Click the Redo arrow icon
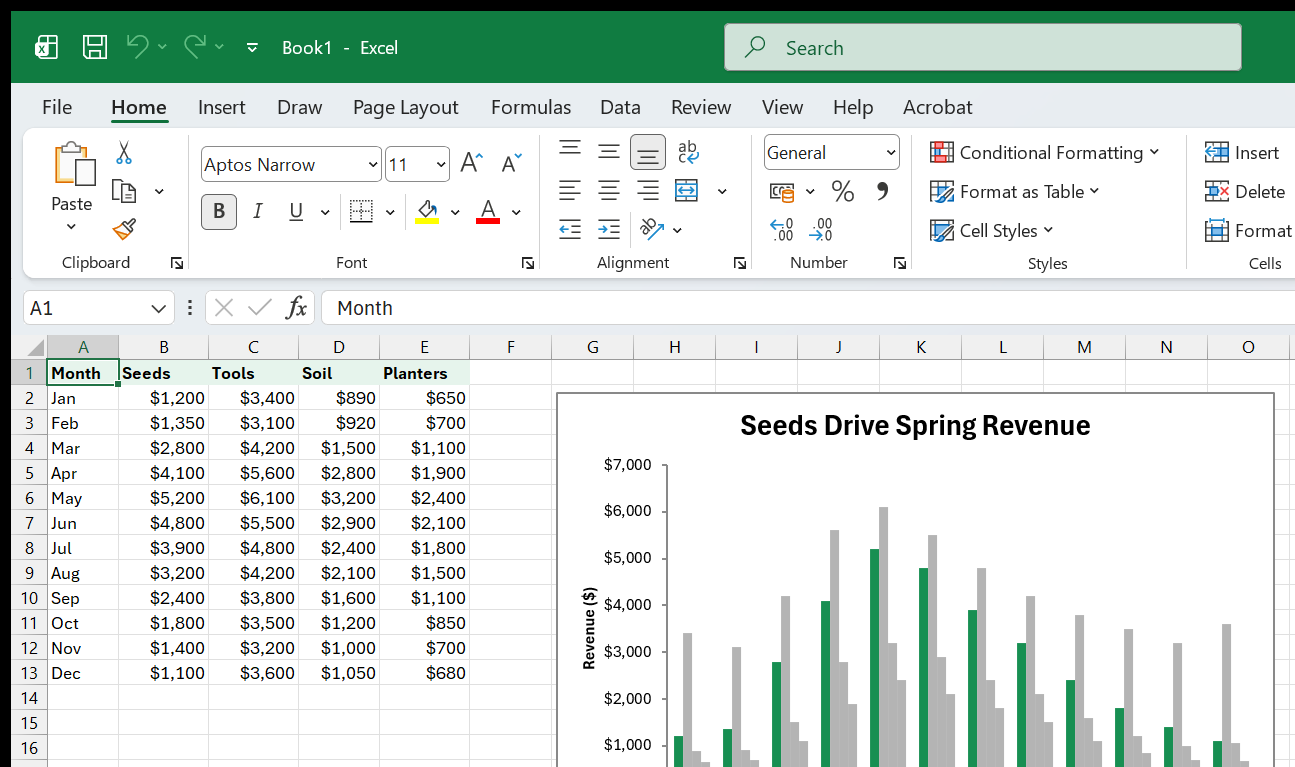1295x767 pixels. coord(195,46)
